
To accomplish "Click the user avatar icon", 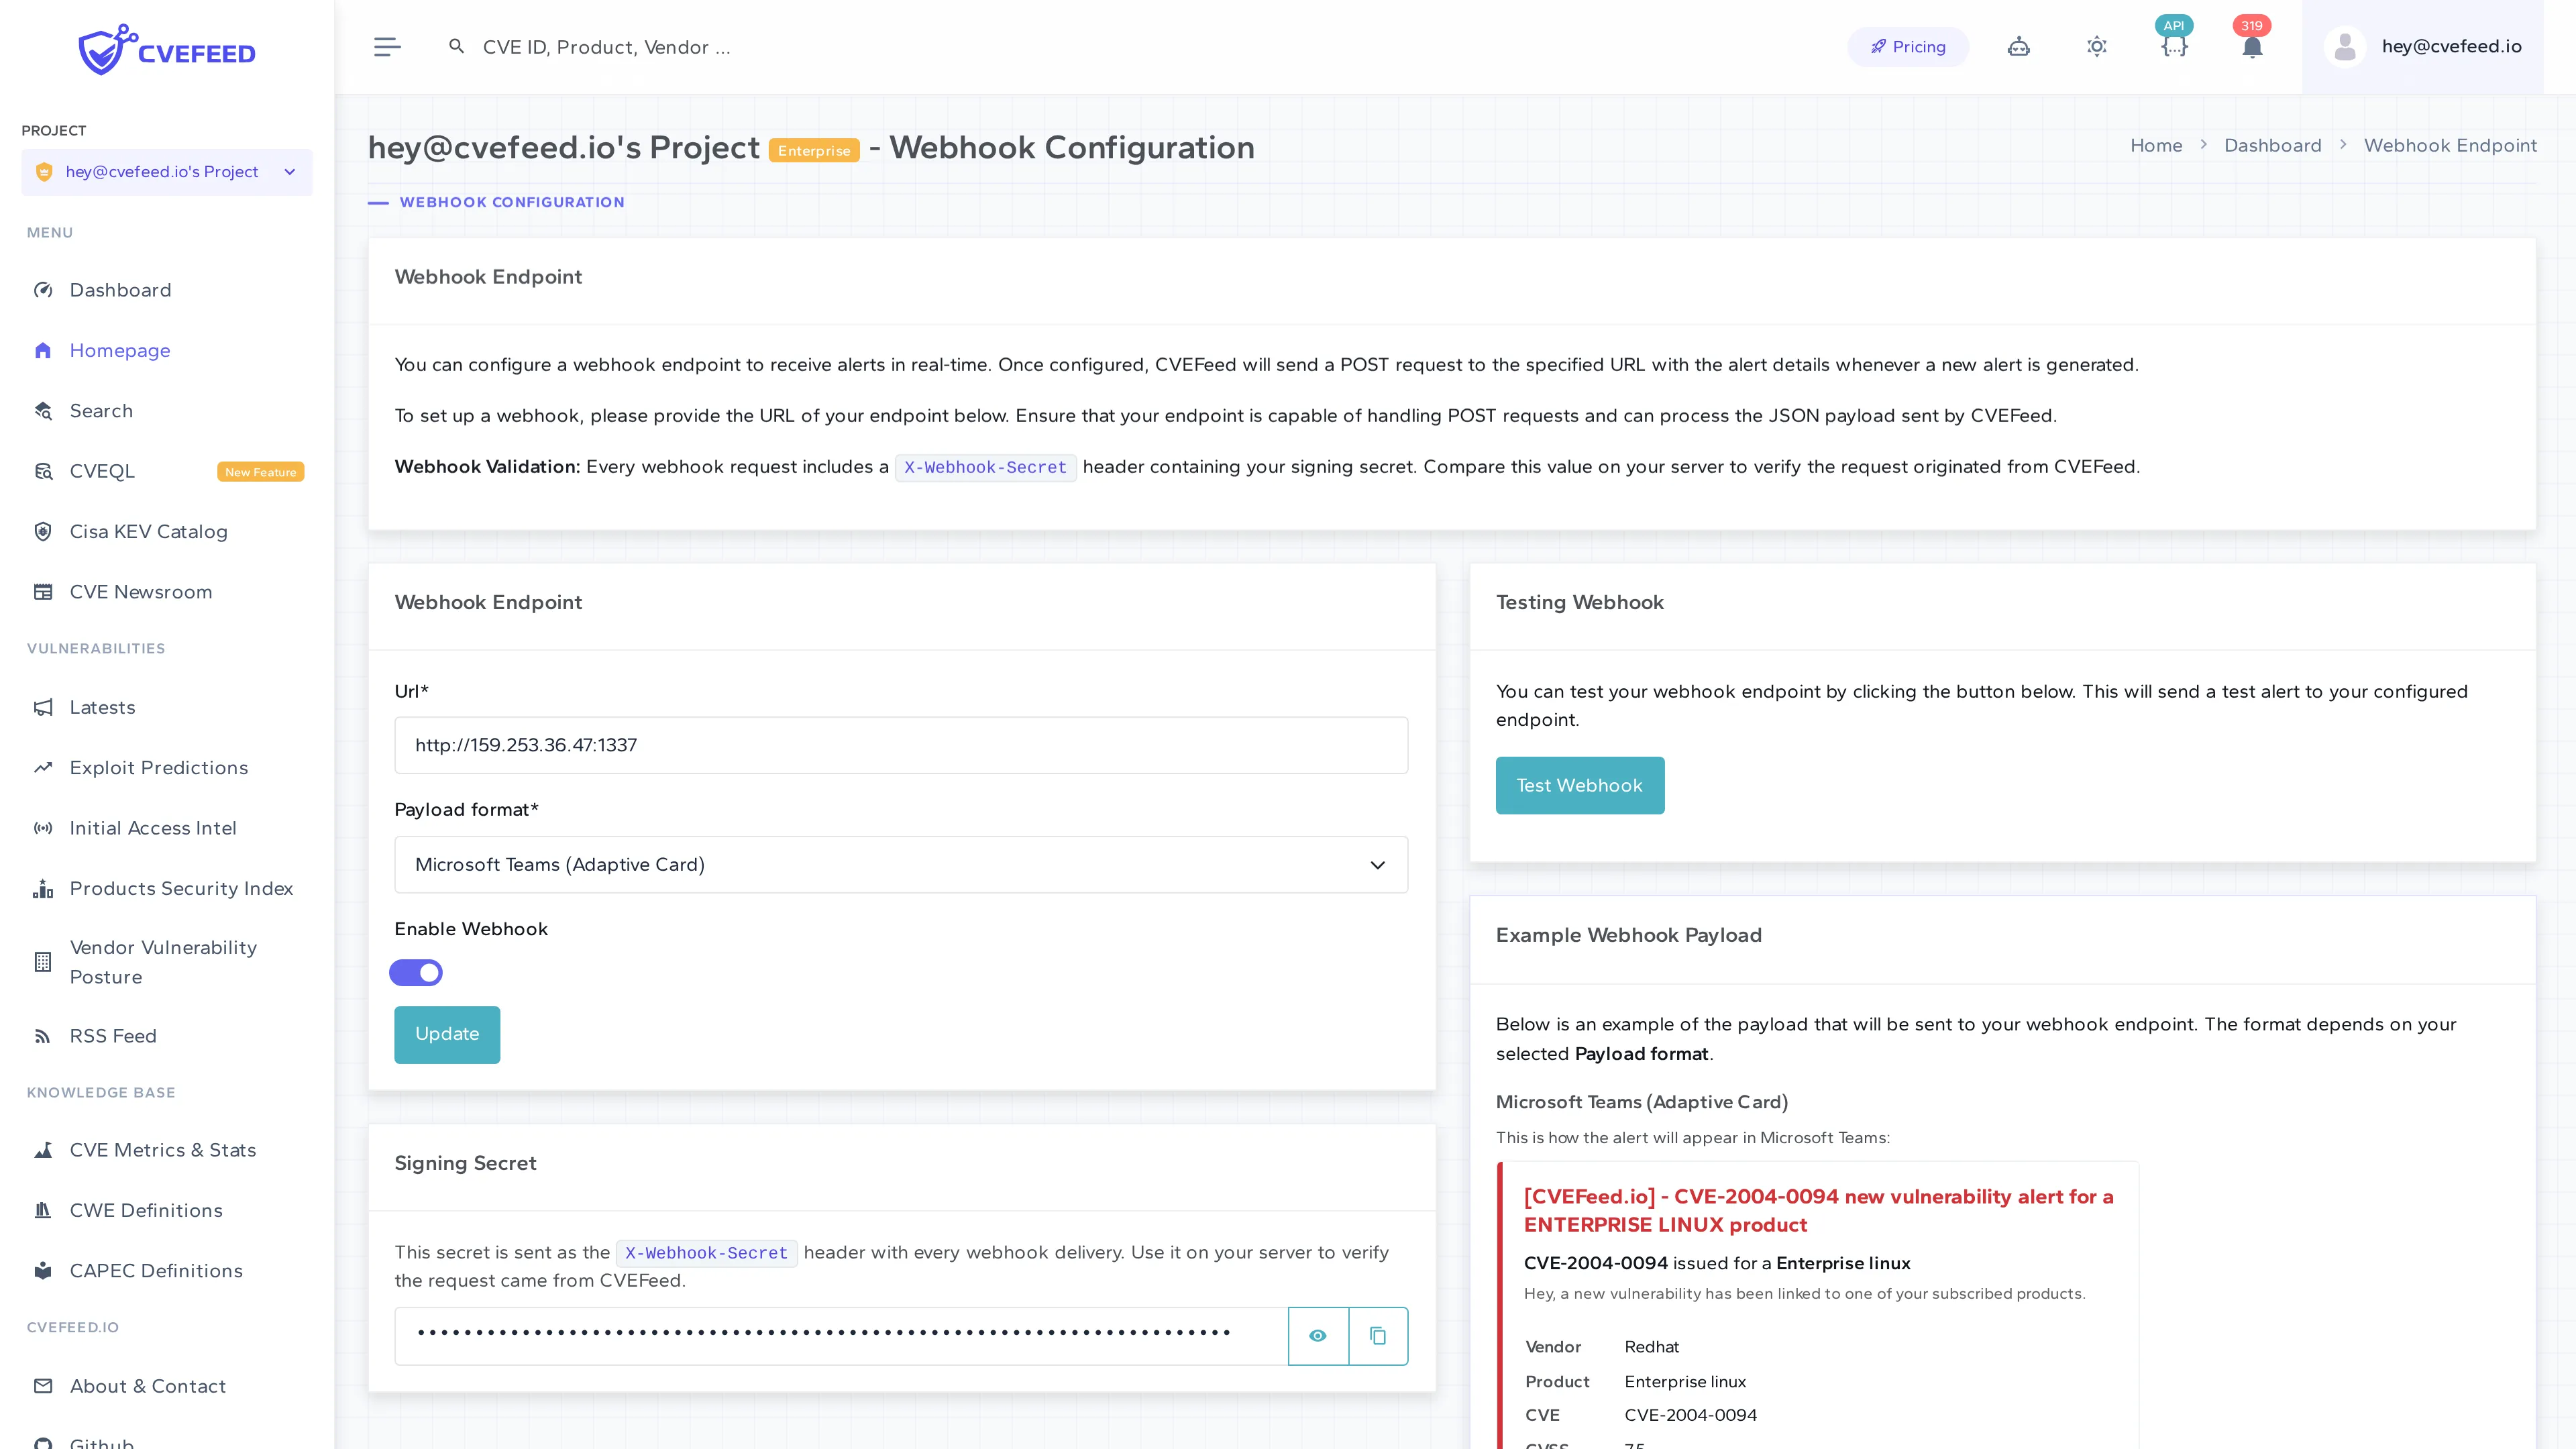I will tap(2344, 47).
